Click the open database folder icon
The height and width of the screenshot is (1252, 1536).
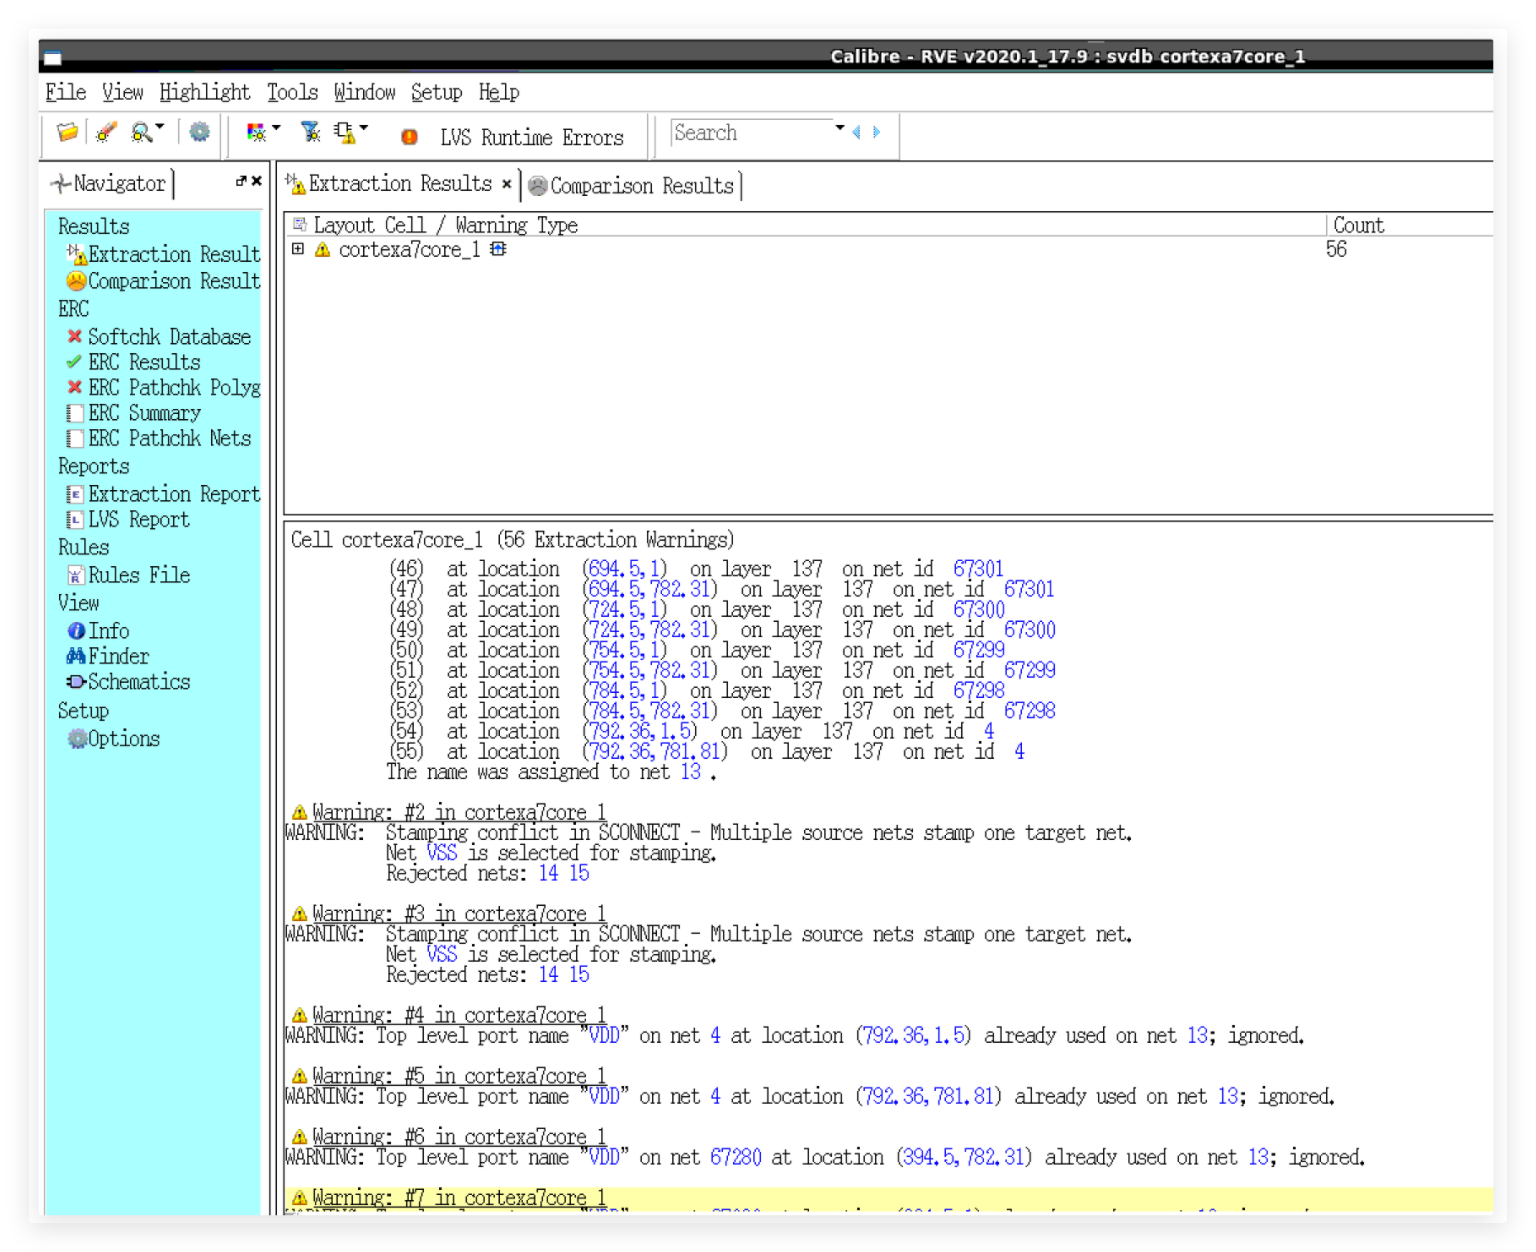67,132
